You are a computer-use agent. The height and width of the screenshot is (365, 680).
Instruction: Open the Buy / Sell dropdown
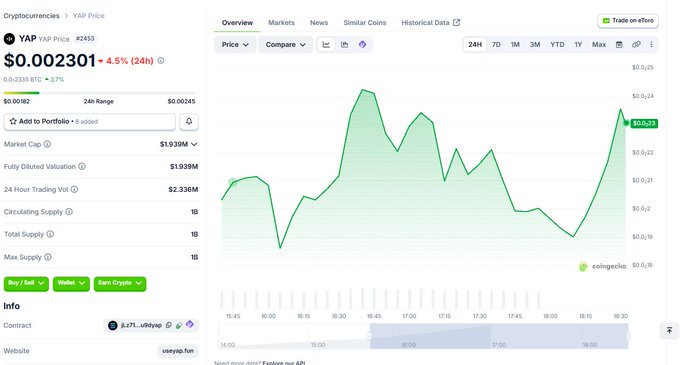point(26,284)
